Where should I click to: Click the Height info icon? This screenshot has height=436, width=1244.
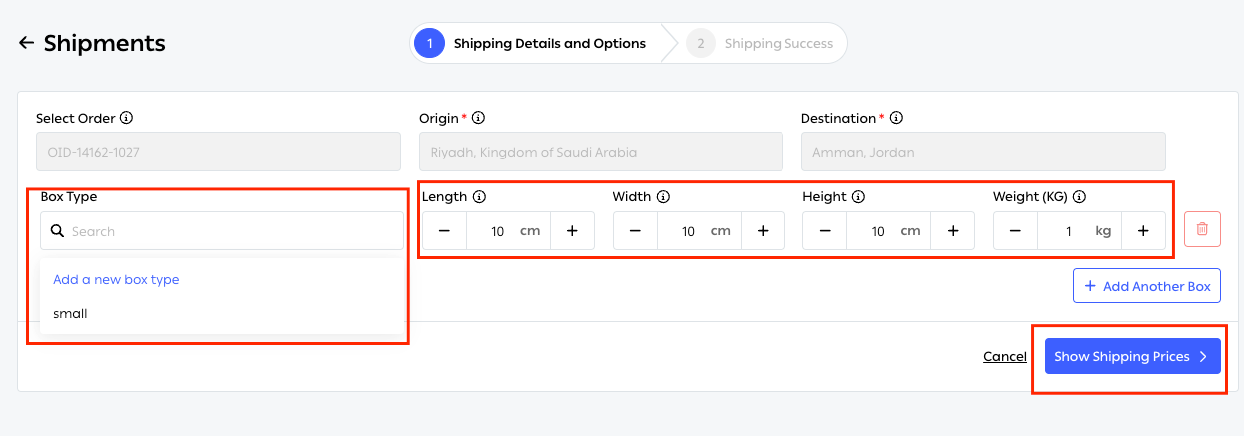pos(858,197)
